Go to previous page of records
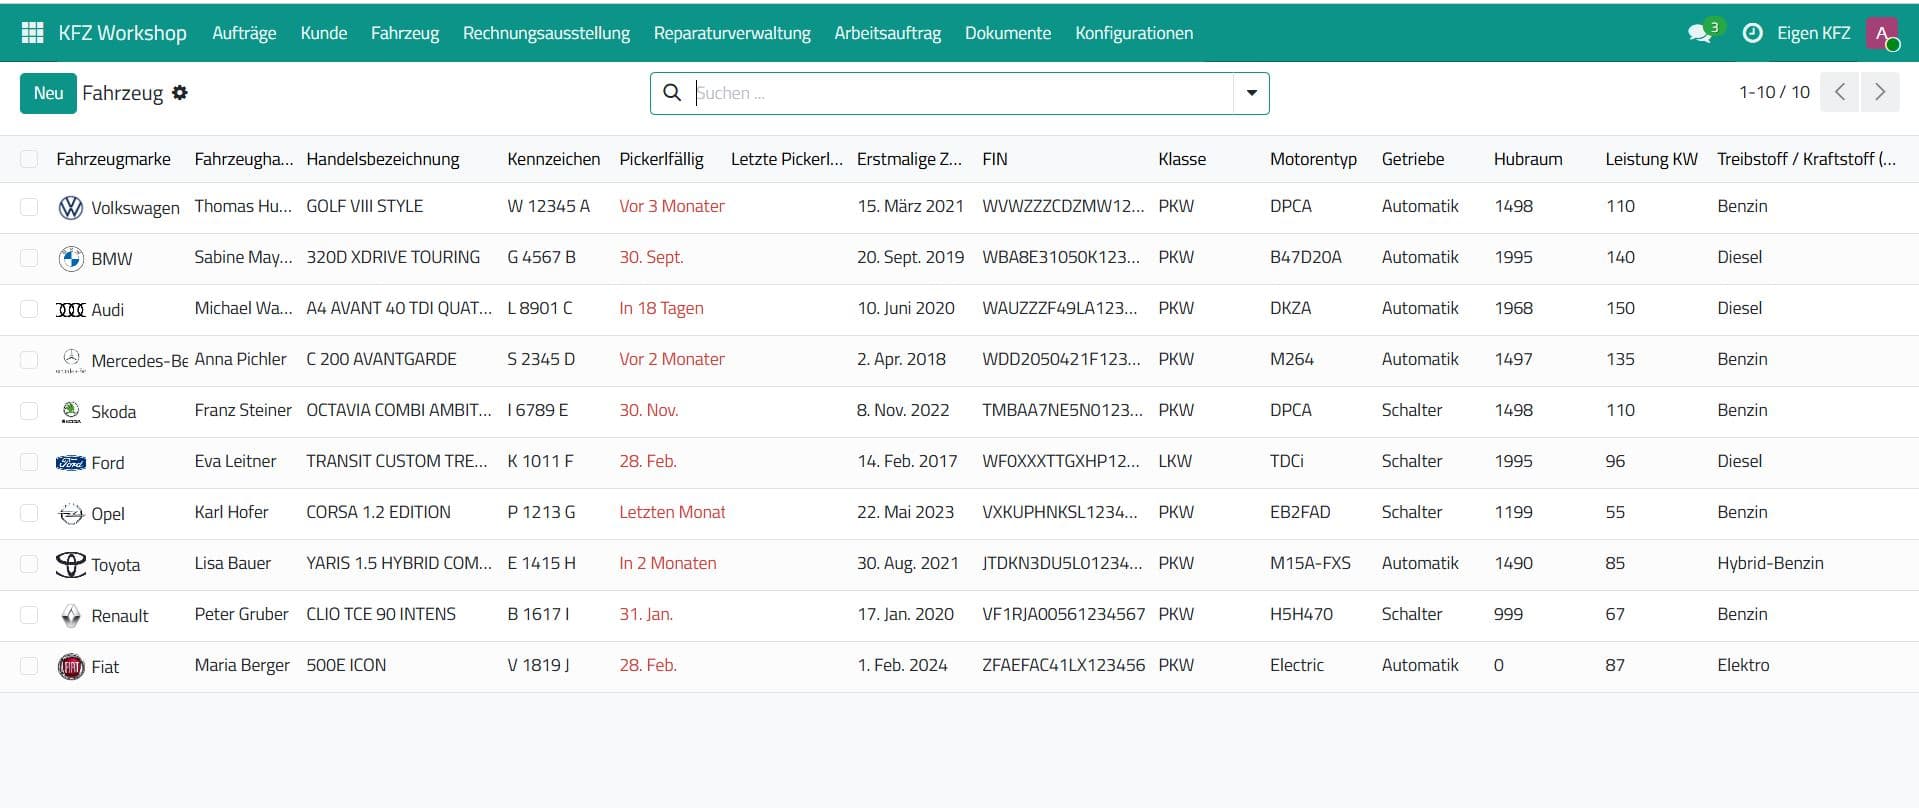 pos(1840,92)
